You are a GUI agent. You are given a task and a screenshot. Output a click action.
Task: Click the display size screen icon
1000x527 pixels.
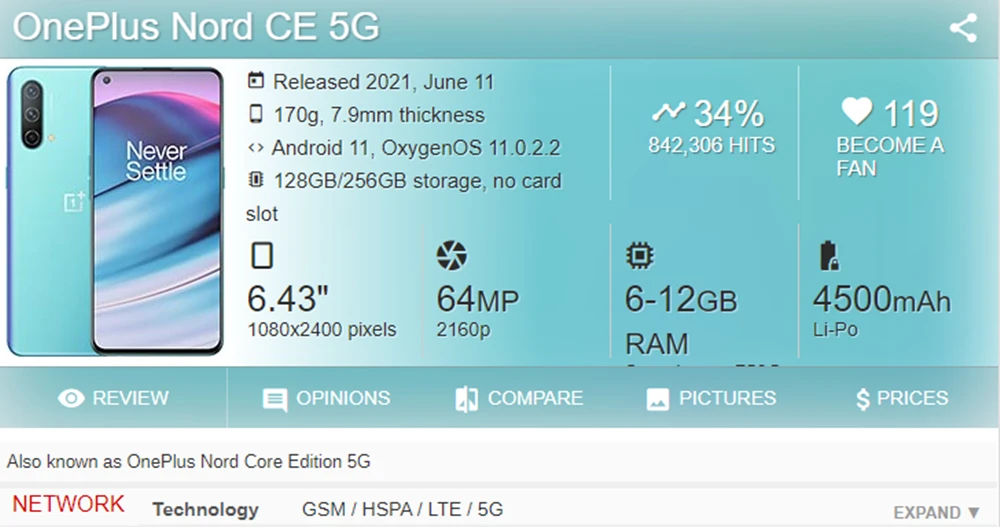click(261, 256)
